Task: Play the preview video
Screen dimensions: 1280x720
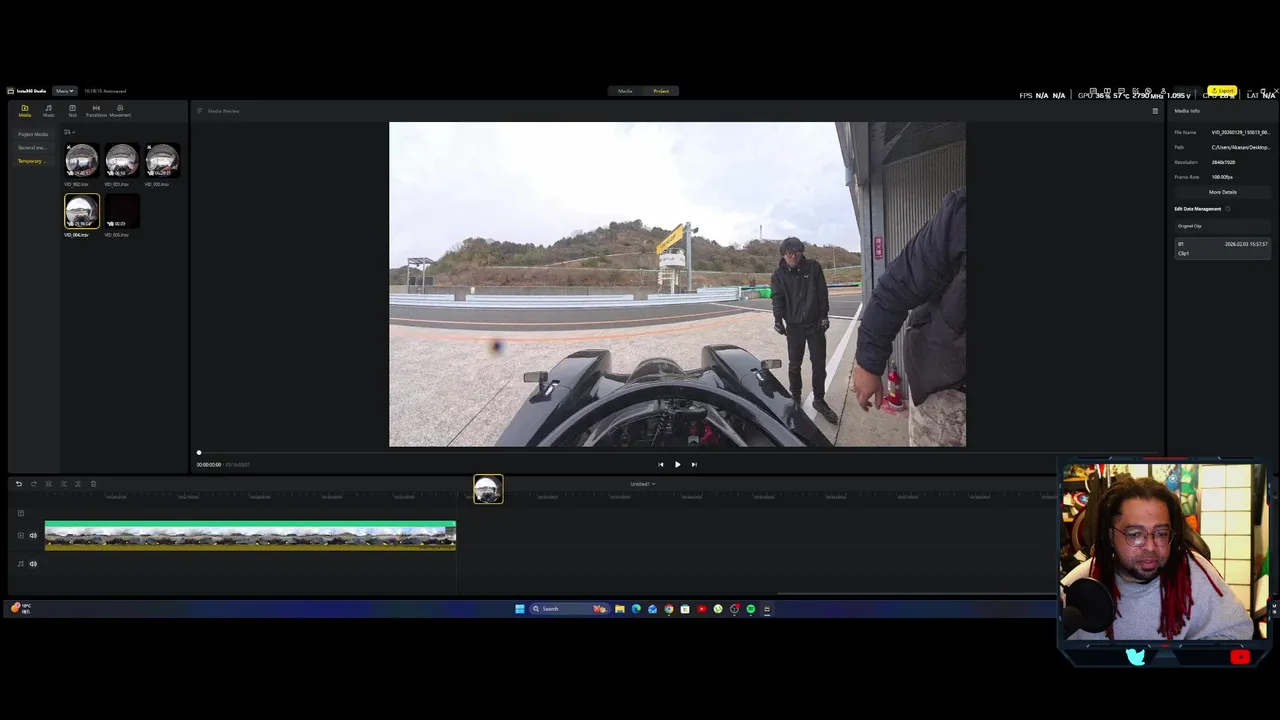Action: click(x=677, y=464)
